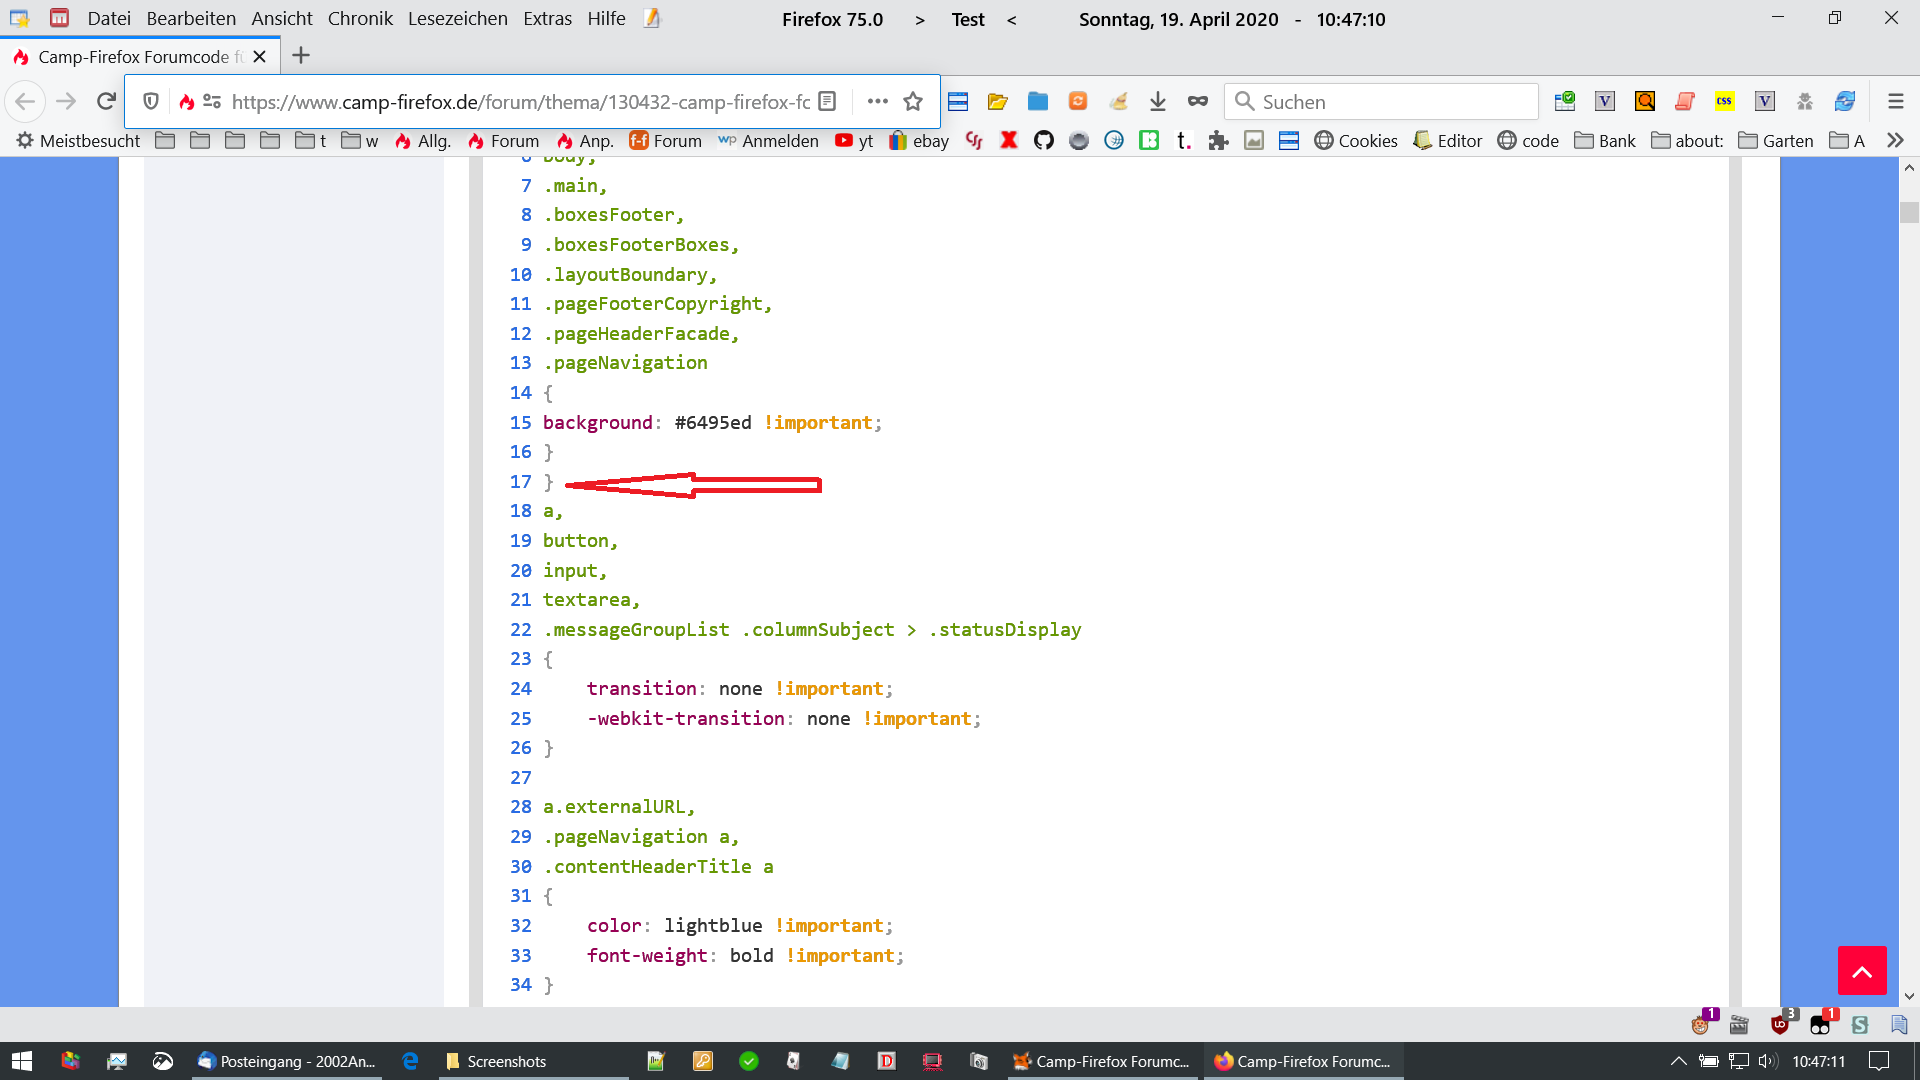The height and width of the screenshot is (1080, 1920).
Task: Open the Garten bookmark folder
Action: pyautogui.click(x=1776, y=141)
